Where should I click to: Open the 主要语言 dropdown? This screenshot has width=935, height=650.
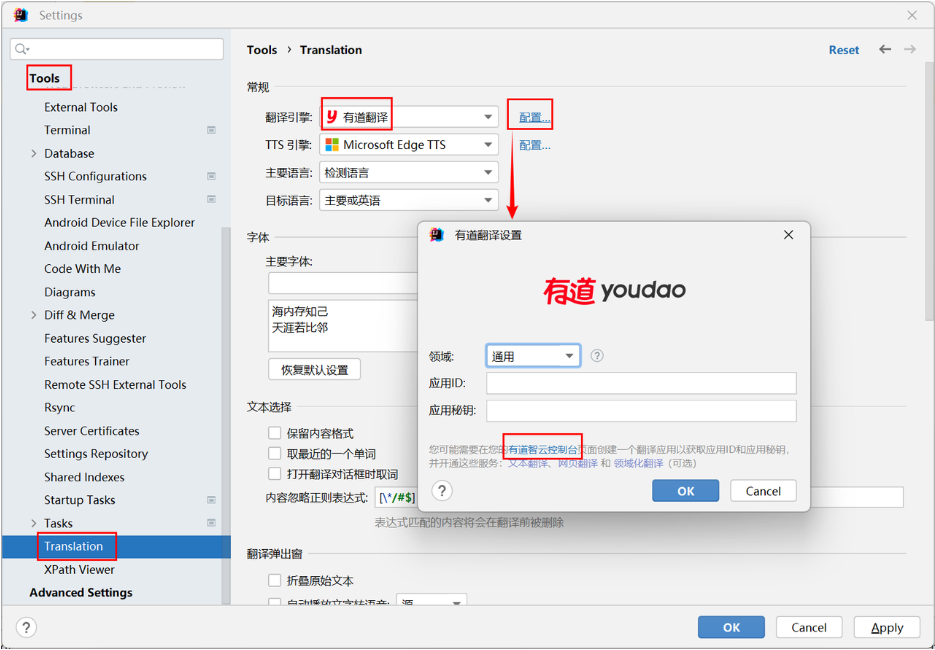(x=409, y=173)
